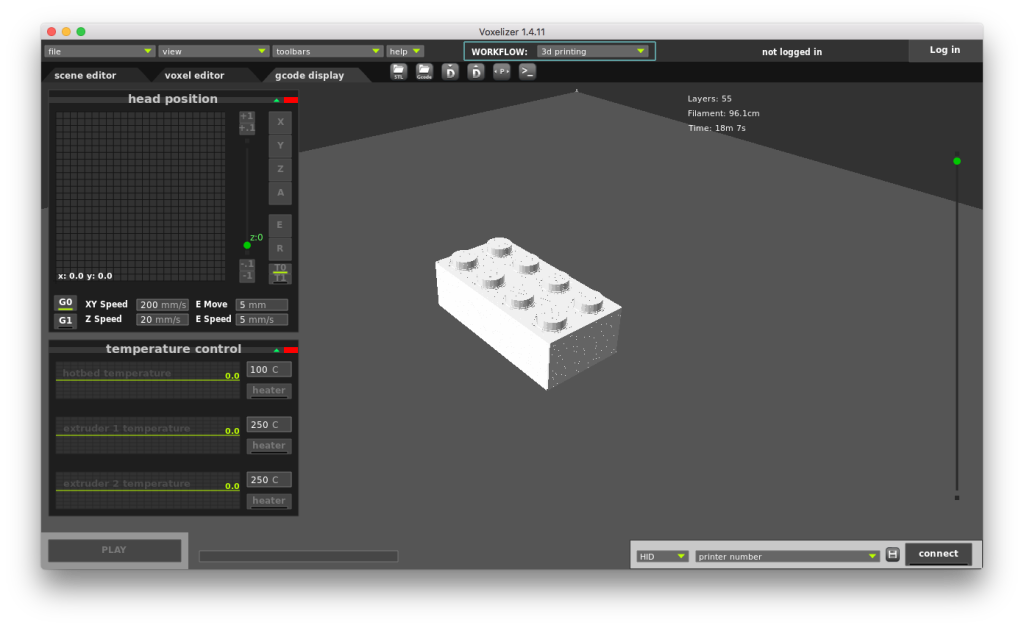Viewport: 1024px width, 628px height.
Task: Click the D with down arrow icon
Action: coord(450,72)
